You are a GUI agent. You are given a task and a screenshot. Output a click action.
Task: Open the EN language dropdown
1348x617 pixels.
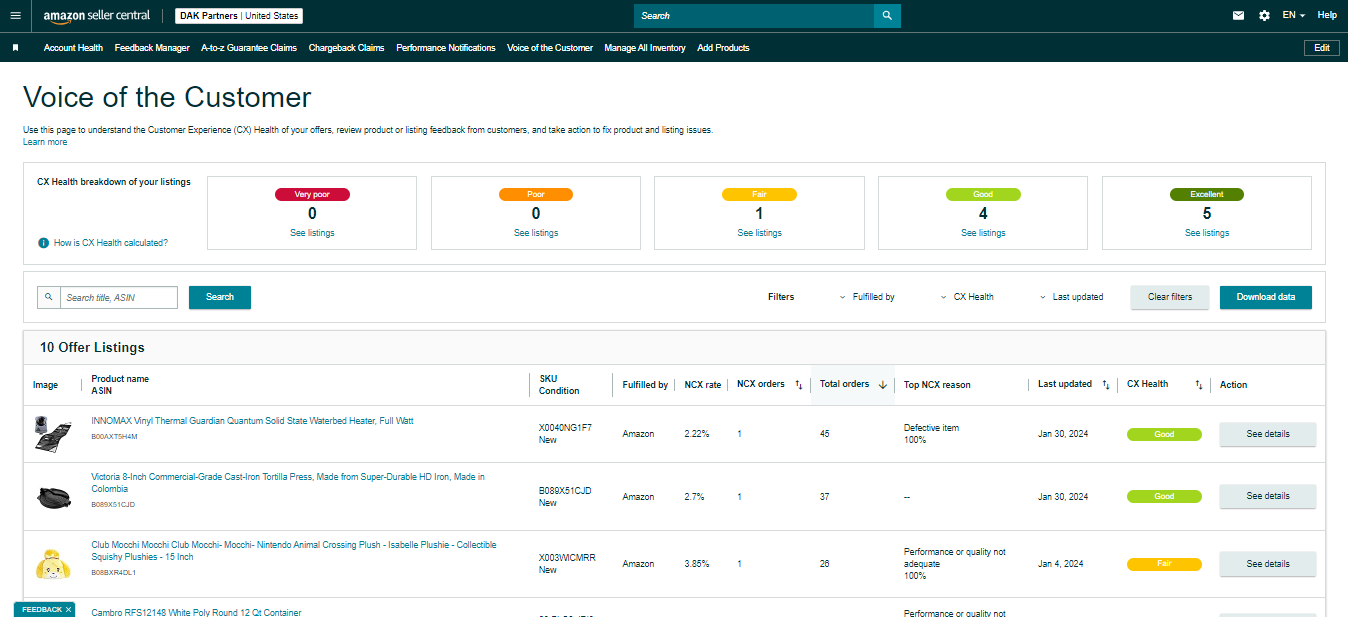pyautogui.click(x=1294, y=15)
